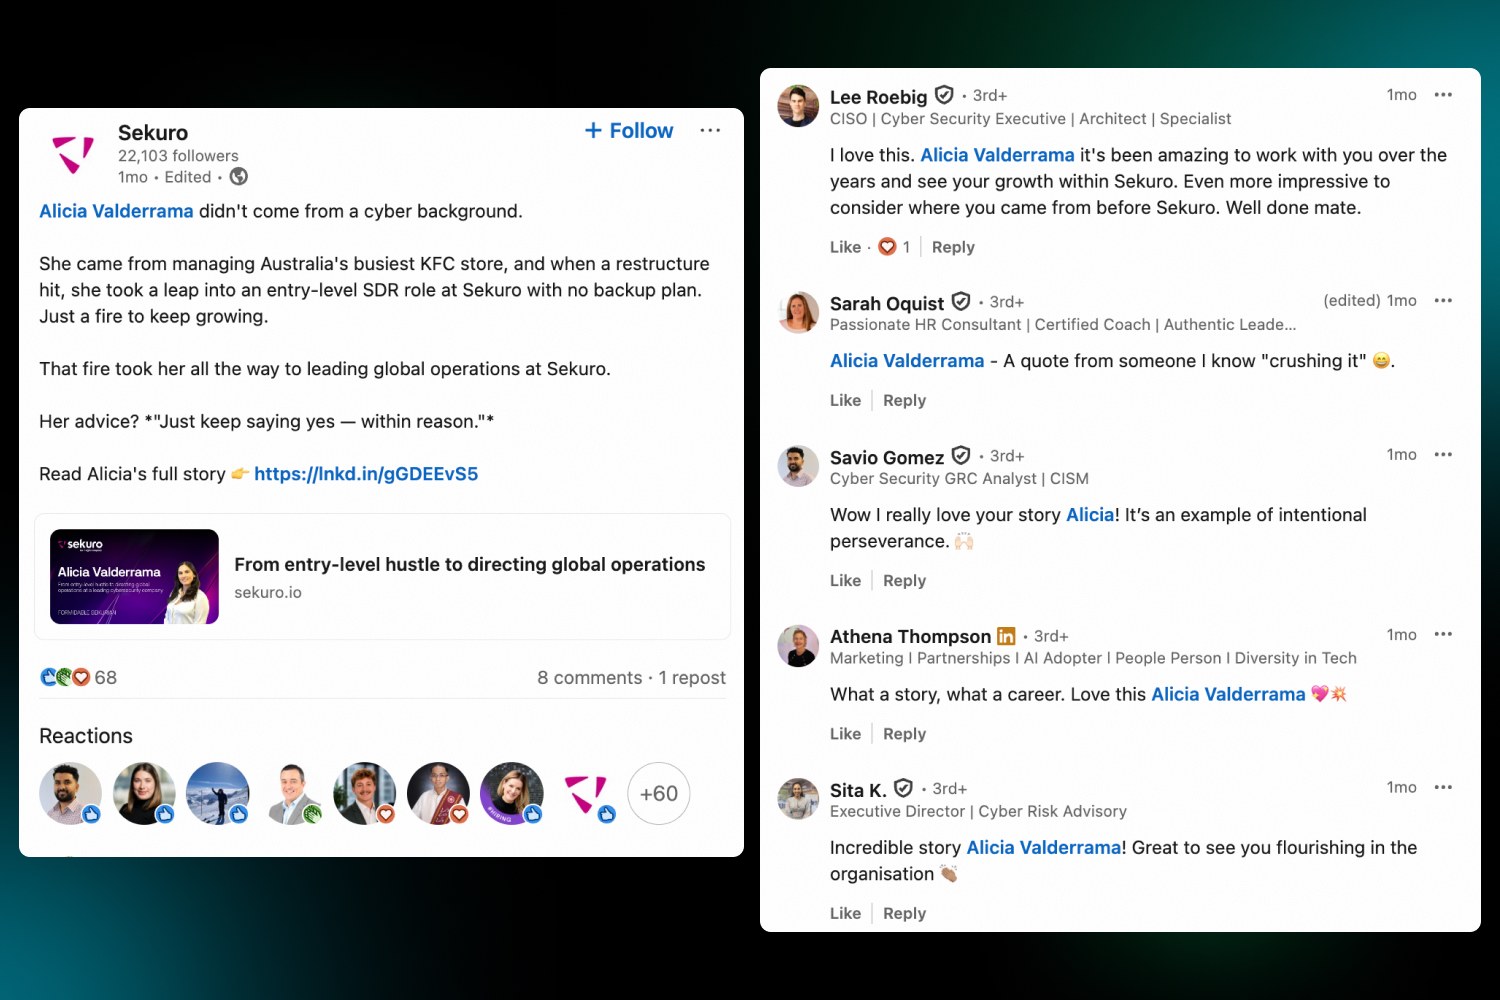Open more options on Lee Roebig's comment
1500x1000 pixels.
click(x=1443, y=95)
